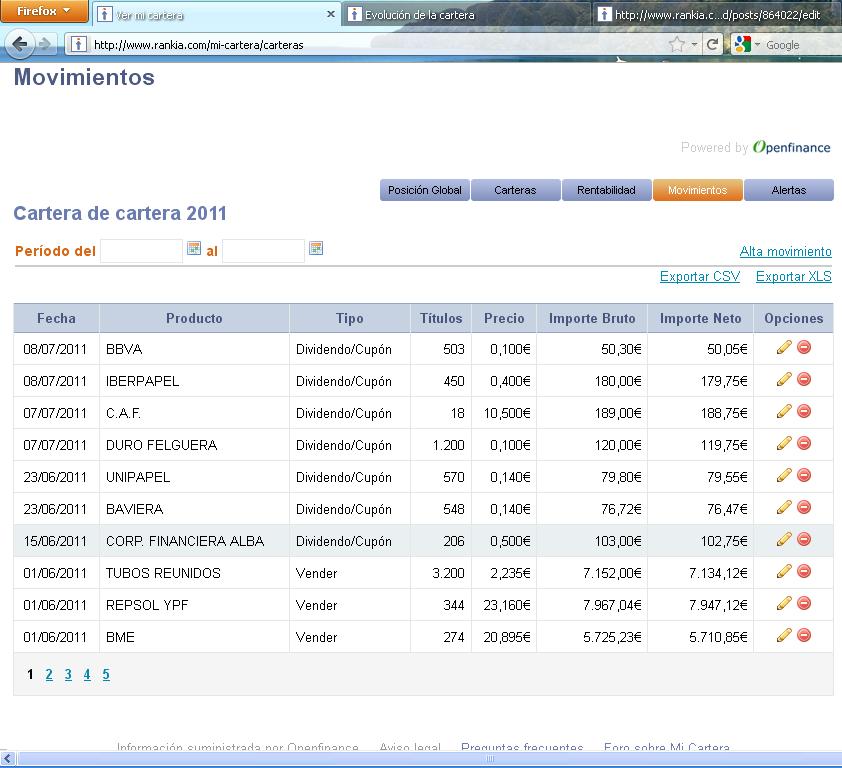Focus the period start date field
This screenshot has height=768, width=842.
[142, 251]
